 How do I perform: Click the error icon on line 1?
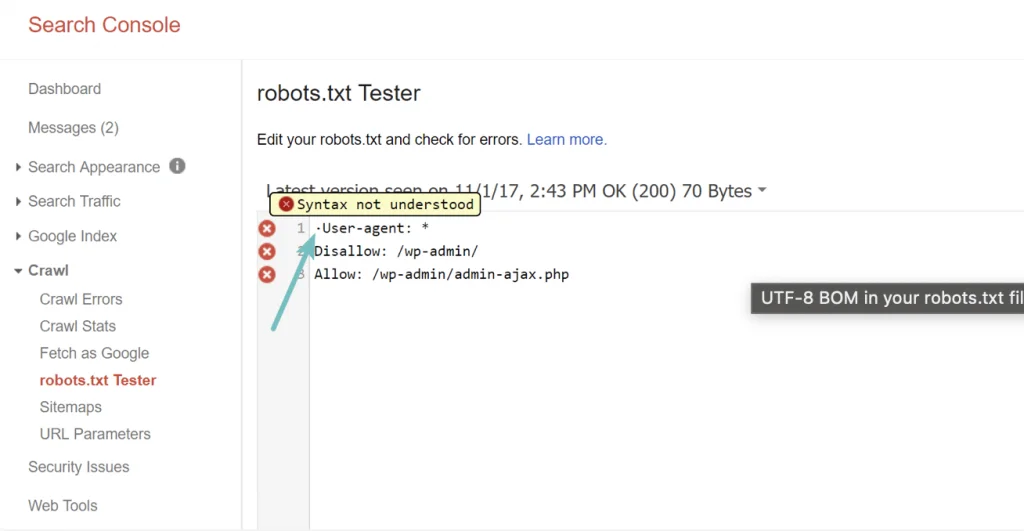(267, 229)
